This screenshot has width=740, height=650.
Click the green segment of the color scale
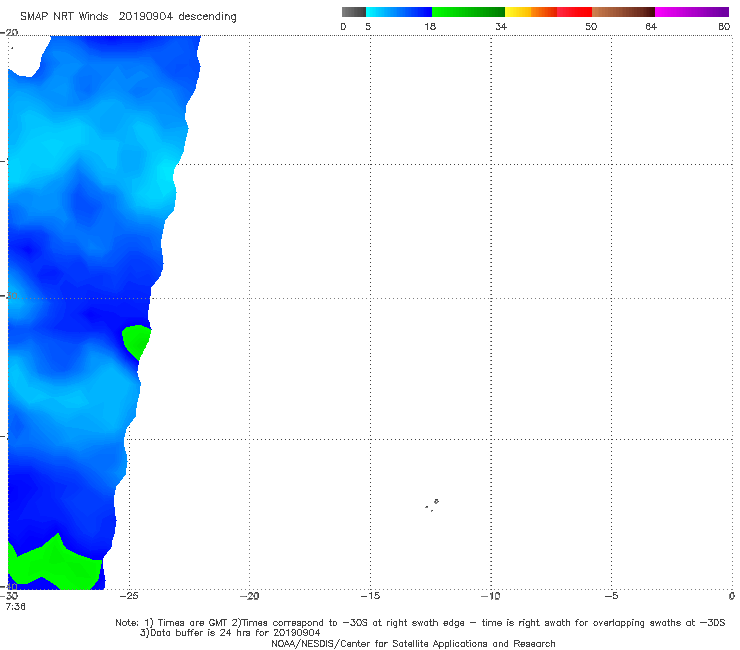(468, 12)
